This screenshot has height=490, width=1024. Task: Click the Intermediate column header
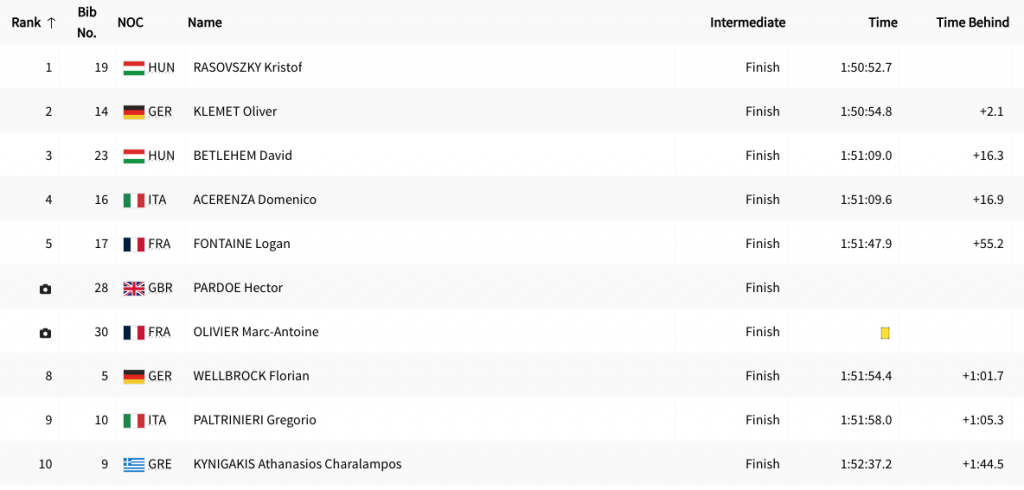coord(747,22)
